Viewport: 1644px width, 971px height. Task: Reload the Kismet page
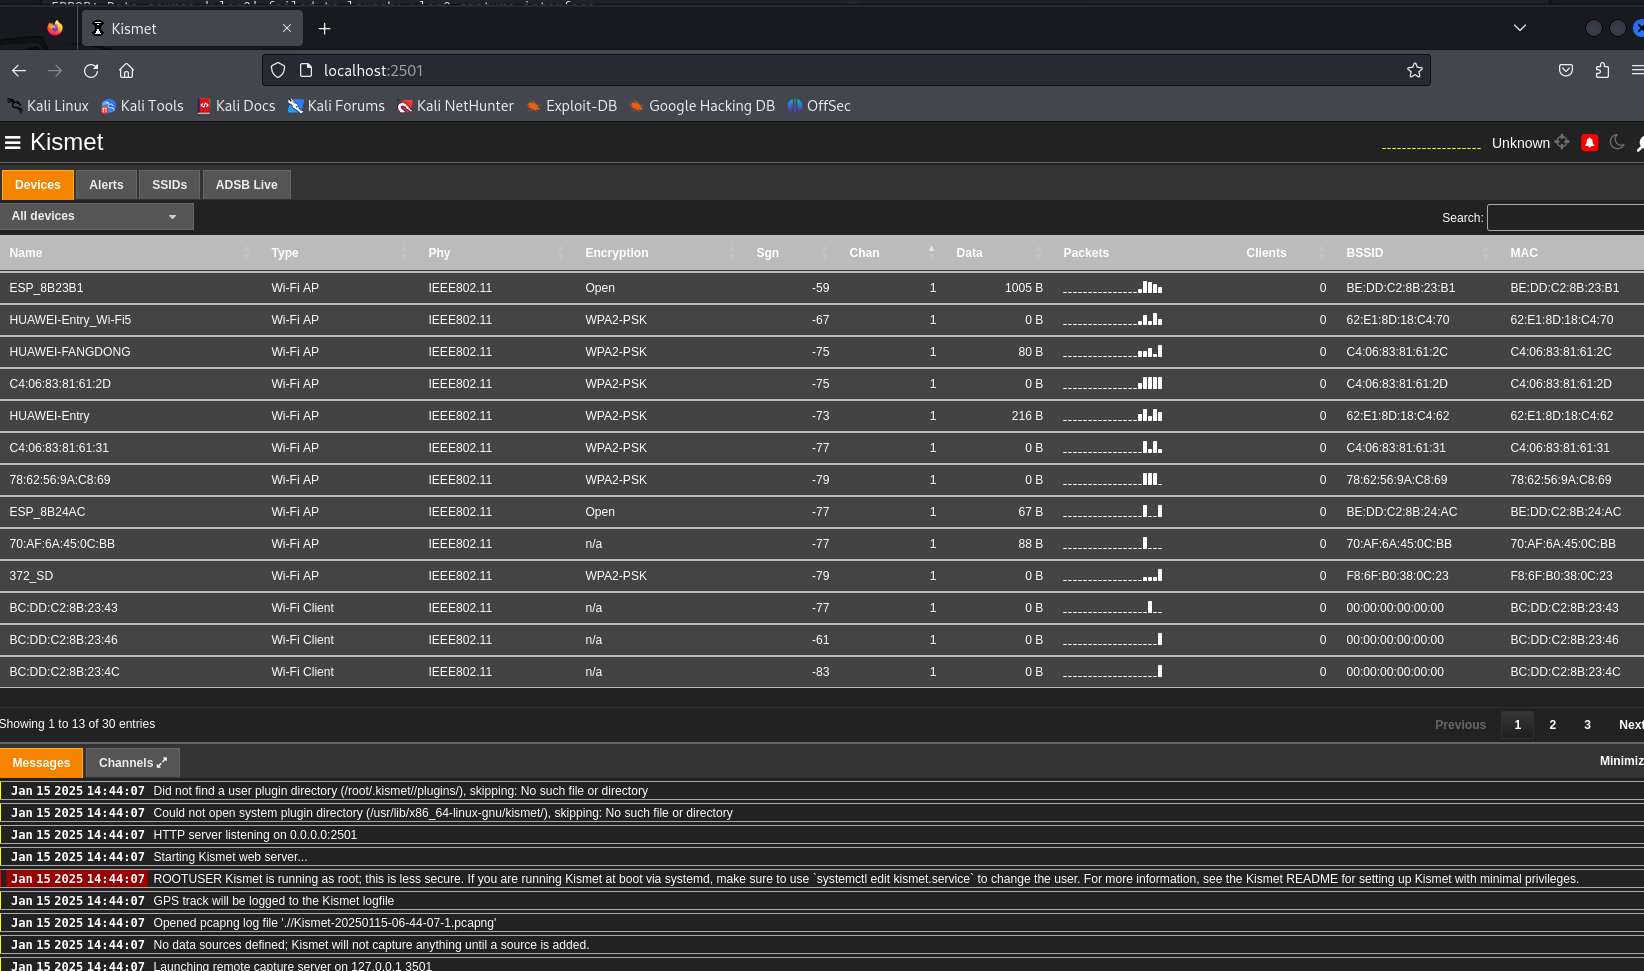click(91, 70)
